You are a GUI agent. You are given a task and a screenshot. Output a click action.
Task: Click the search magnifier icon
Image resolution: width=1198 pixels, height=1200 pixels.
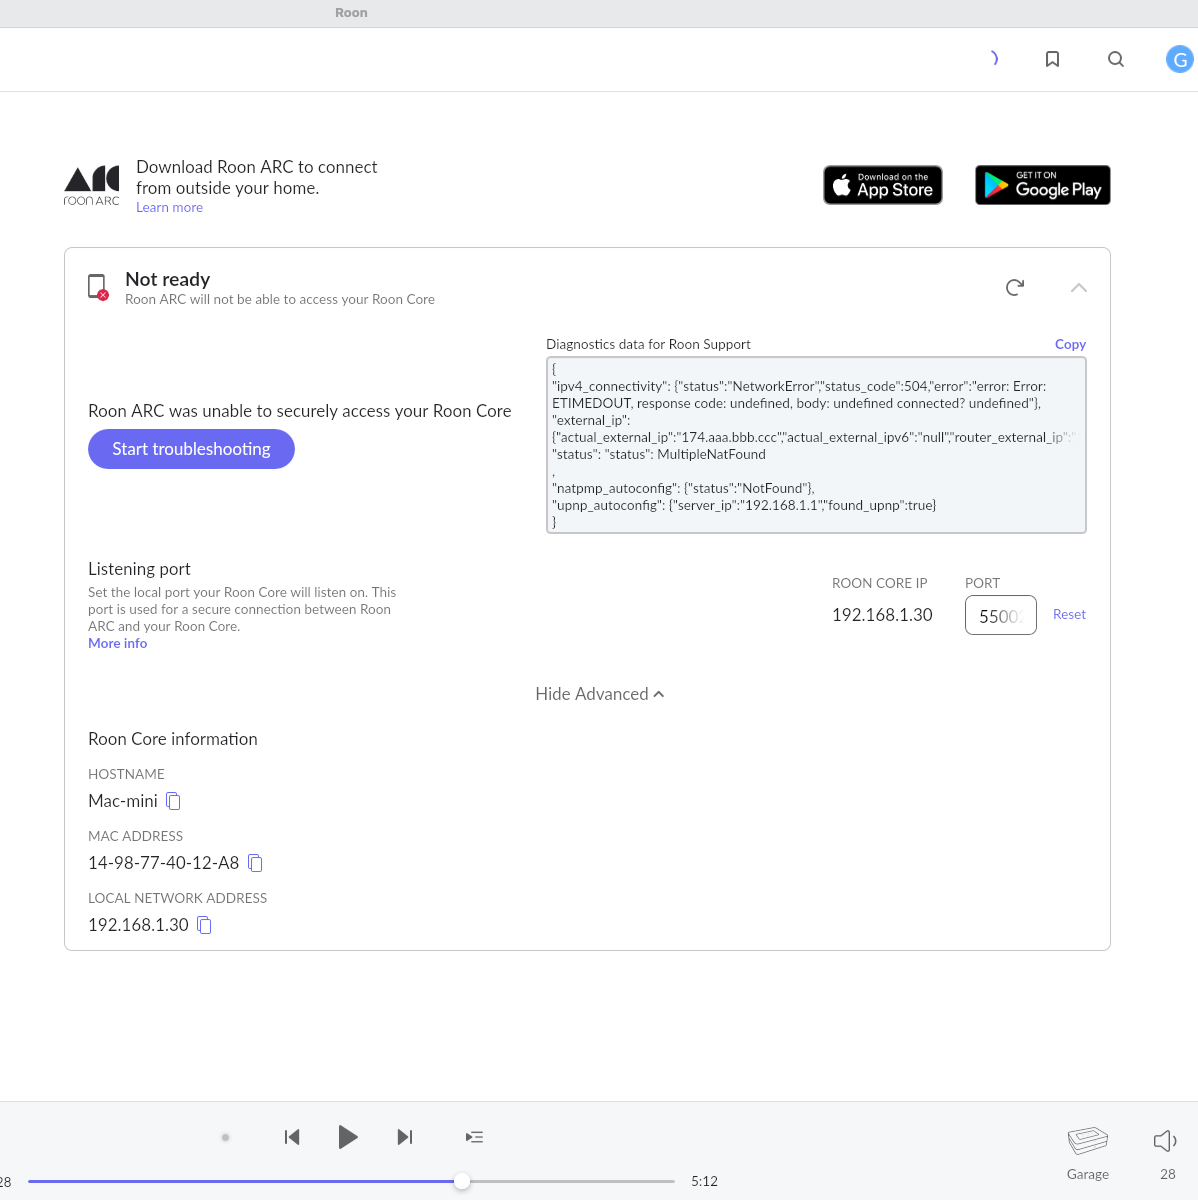tap(1116, 60)
